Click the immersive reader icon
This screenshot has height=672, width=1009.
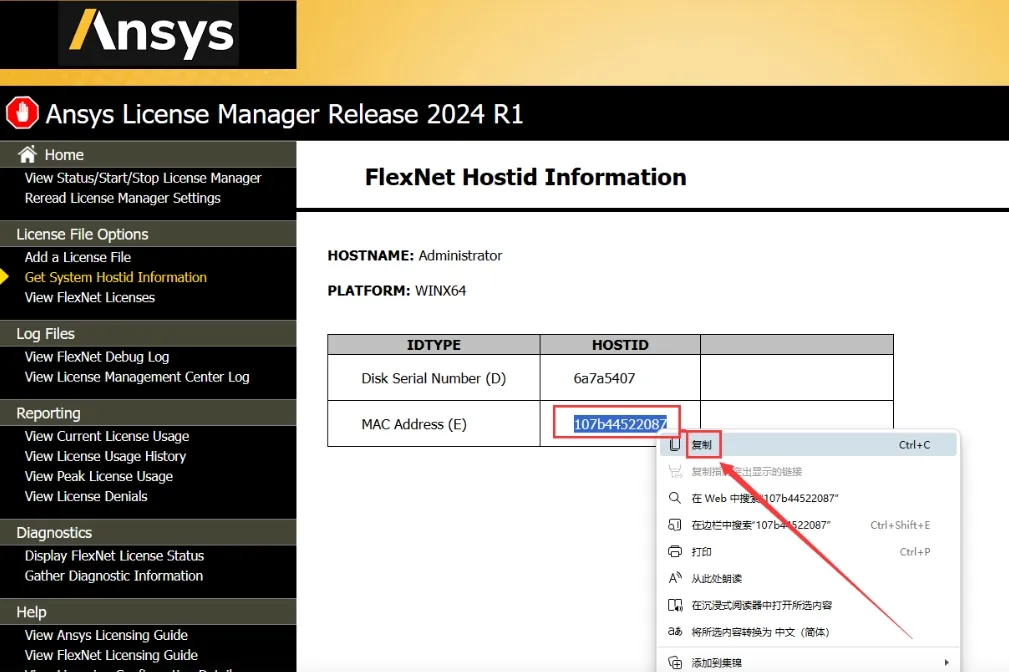pos(674,605)
